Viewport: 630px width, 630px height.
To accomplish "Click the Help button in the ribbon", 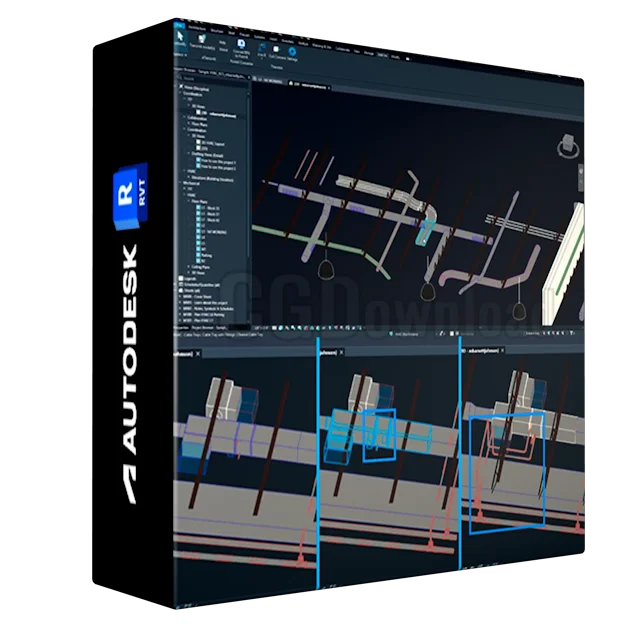I will (x=222, y=42).
